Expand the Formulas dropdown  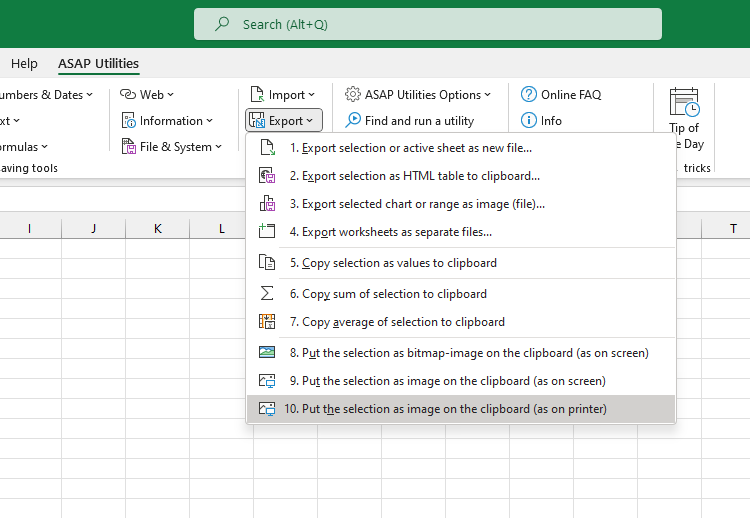coord(24,147)
